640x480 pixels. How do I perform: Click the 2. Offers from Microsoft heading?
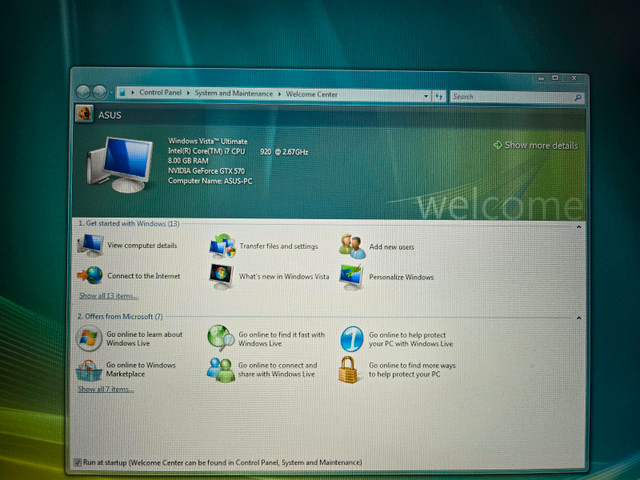(x=120, y=316)
